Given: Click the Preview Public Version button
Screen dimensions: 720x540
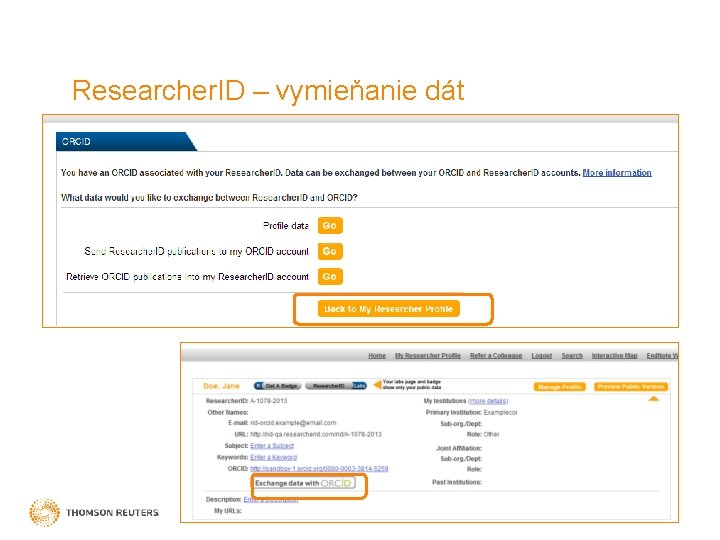Looking at the screenshot, I should point(630,387).
